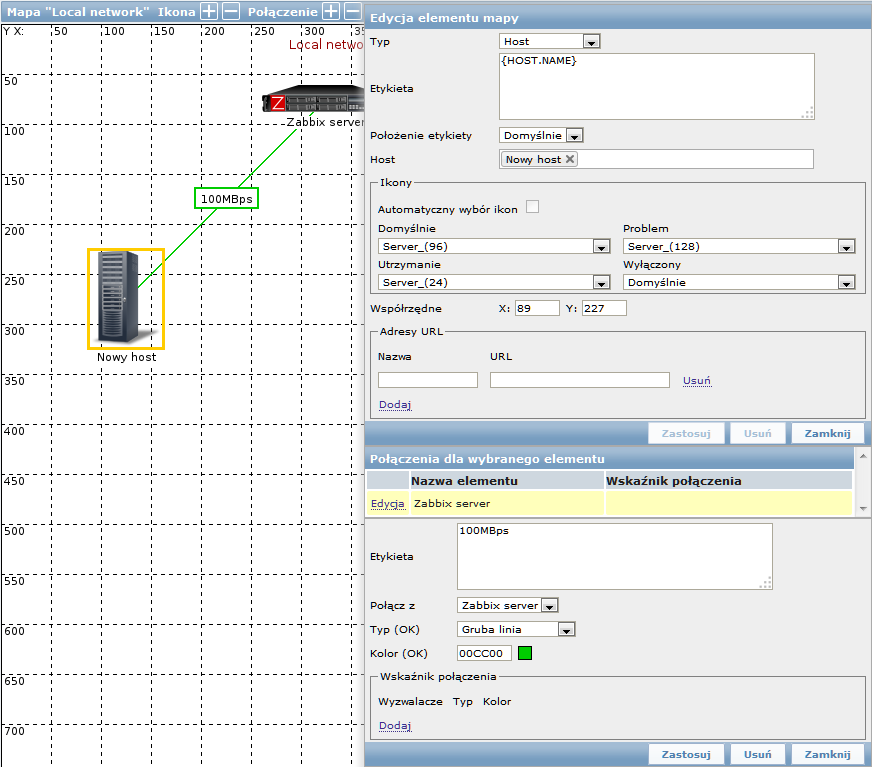This screenshot has width=872, height=767.
Task: Select Zabbix server row in connections table
Action: pyautogui.click(x=610, y=503)
